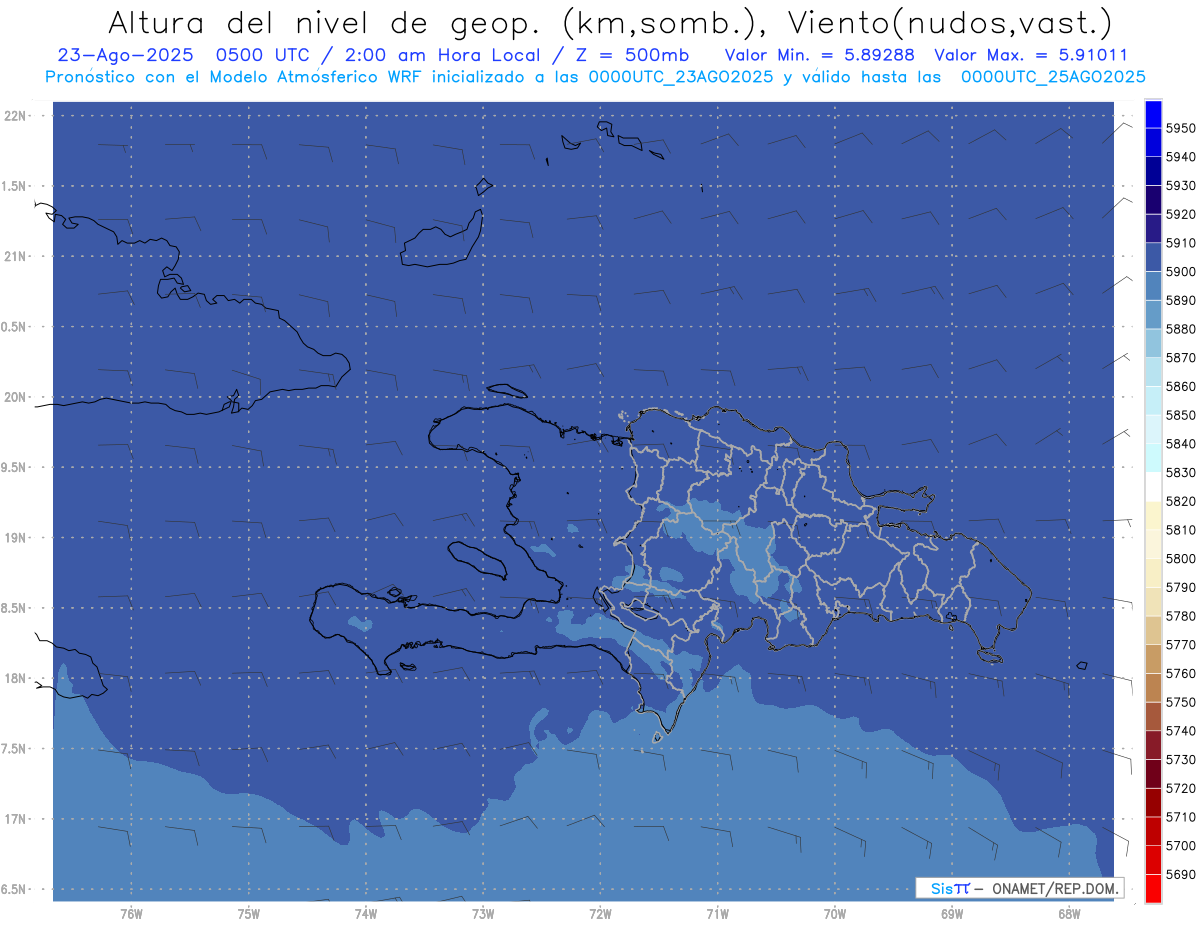Click the "19N" latitude label
The image size is (1200, 927).
[x=17, y=537]
